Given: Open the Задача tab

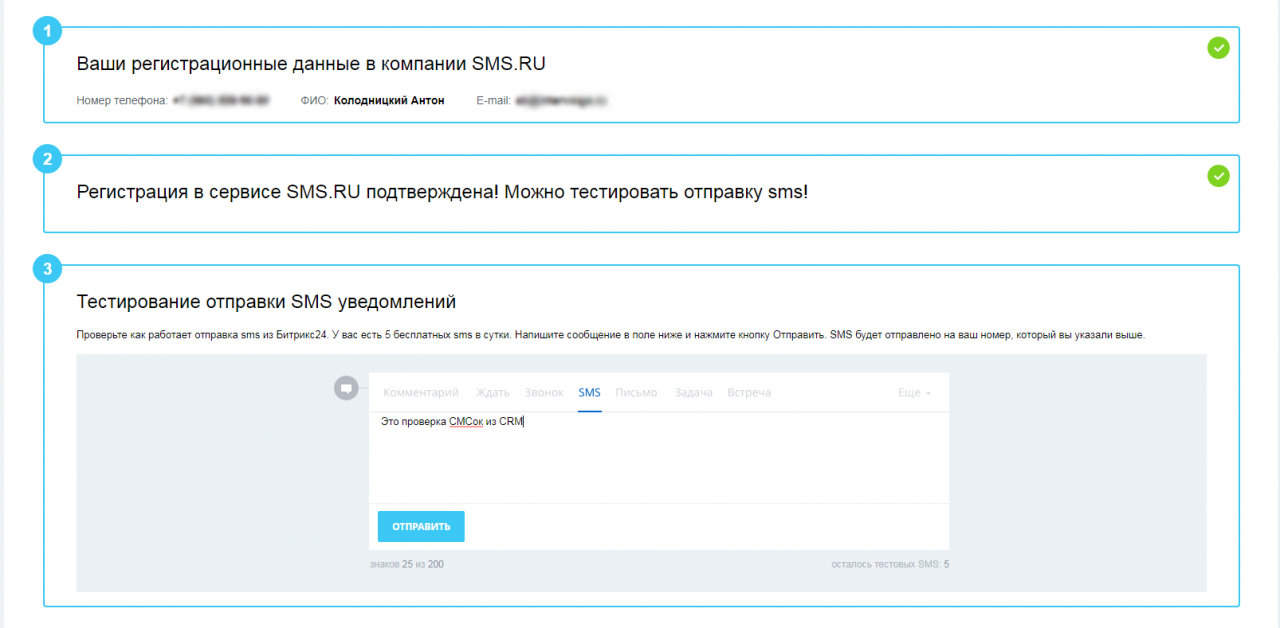Looking at the screenshot, I should tap(693, 393).
